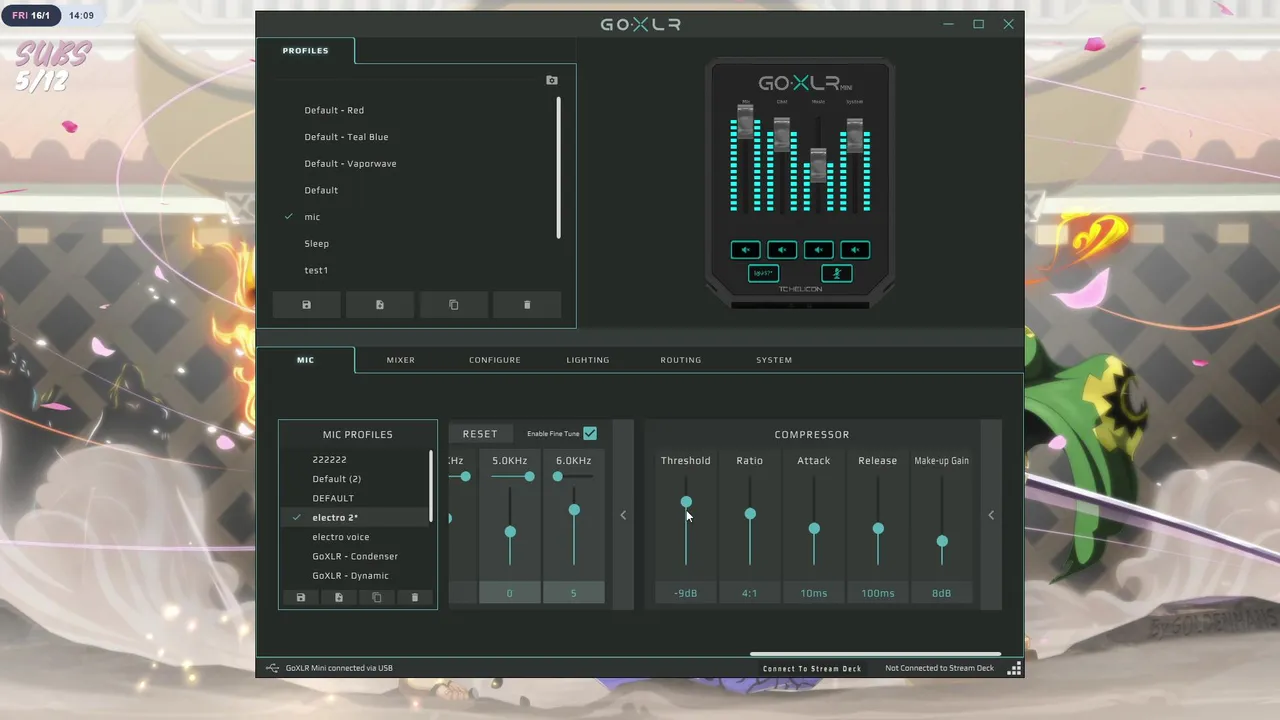Click the bleep (!@#$?*) button on the device

[x=763, y=273]
